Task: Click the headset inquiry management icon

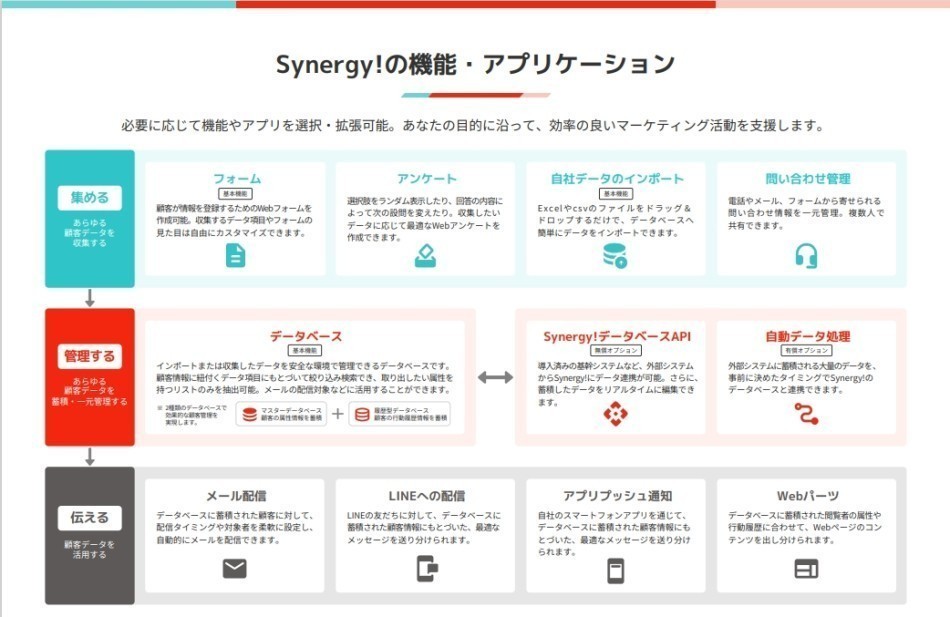Action: pos(806,256)
